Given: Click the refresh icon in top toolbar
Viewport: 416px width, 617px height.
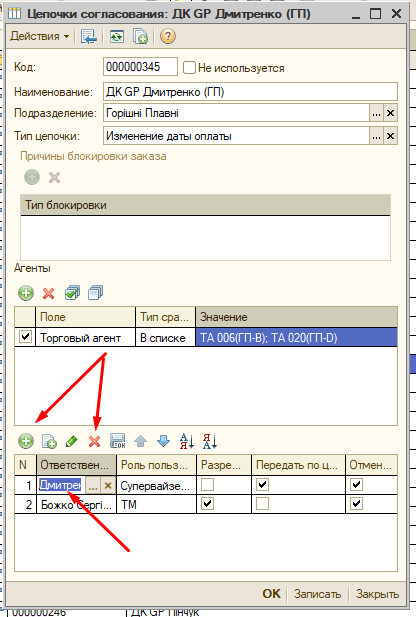Looking at the screenshot, I should point(116,37).
